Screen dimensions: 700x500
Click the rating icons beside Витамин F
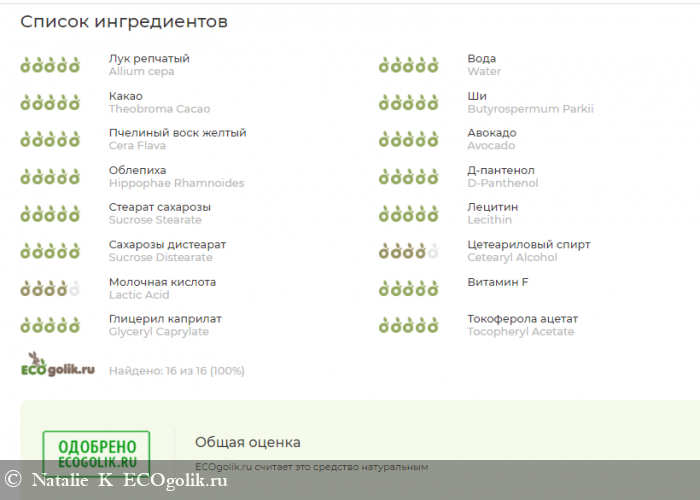[408, 289]
